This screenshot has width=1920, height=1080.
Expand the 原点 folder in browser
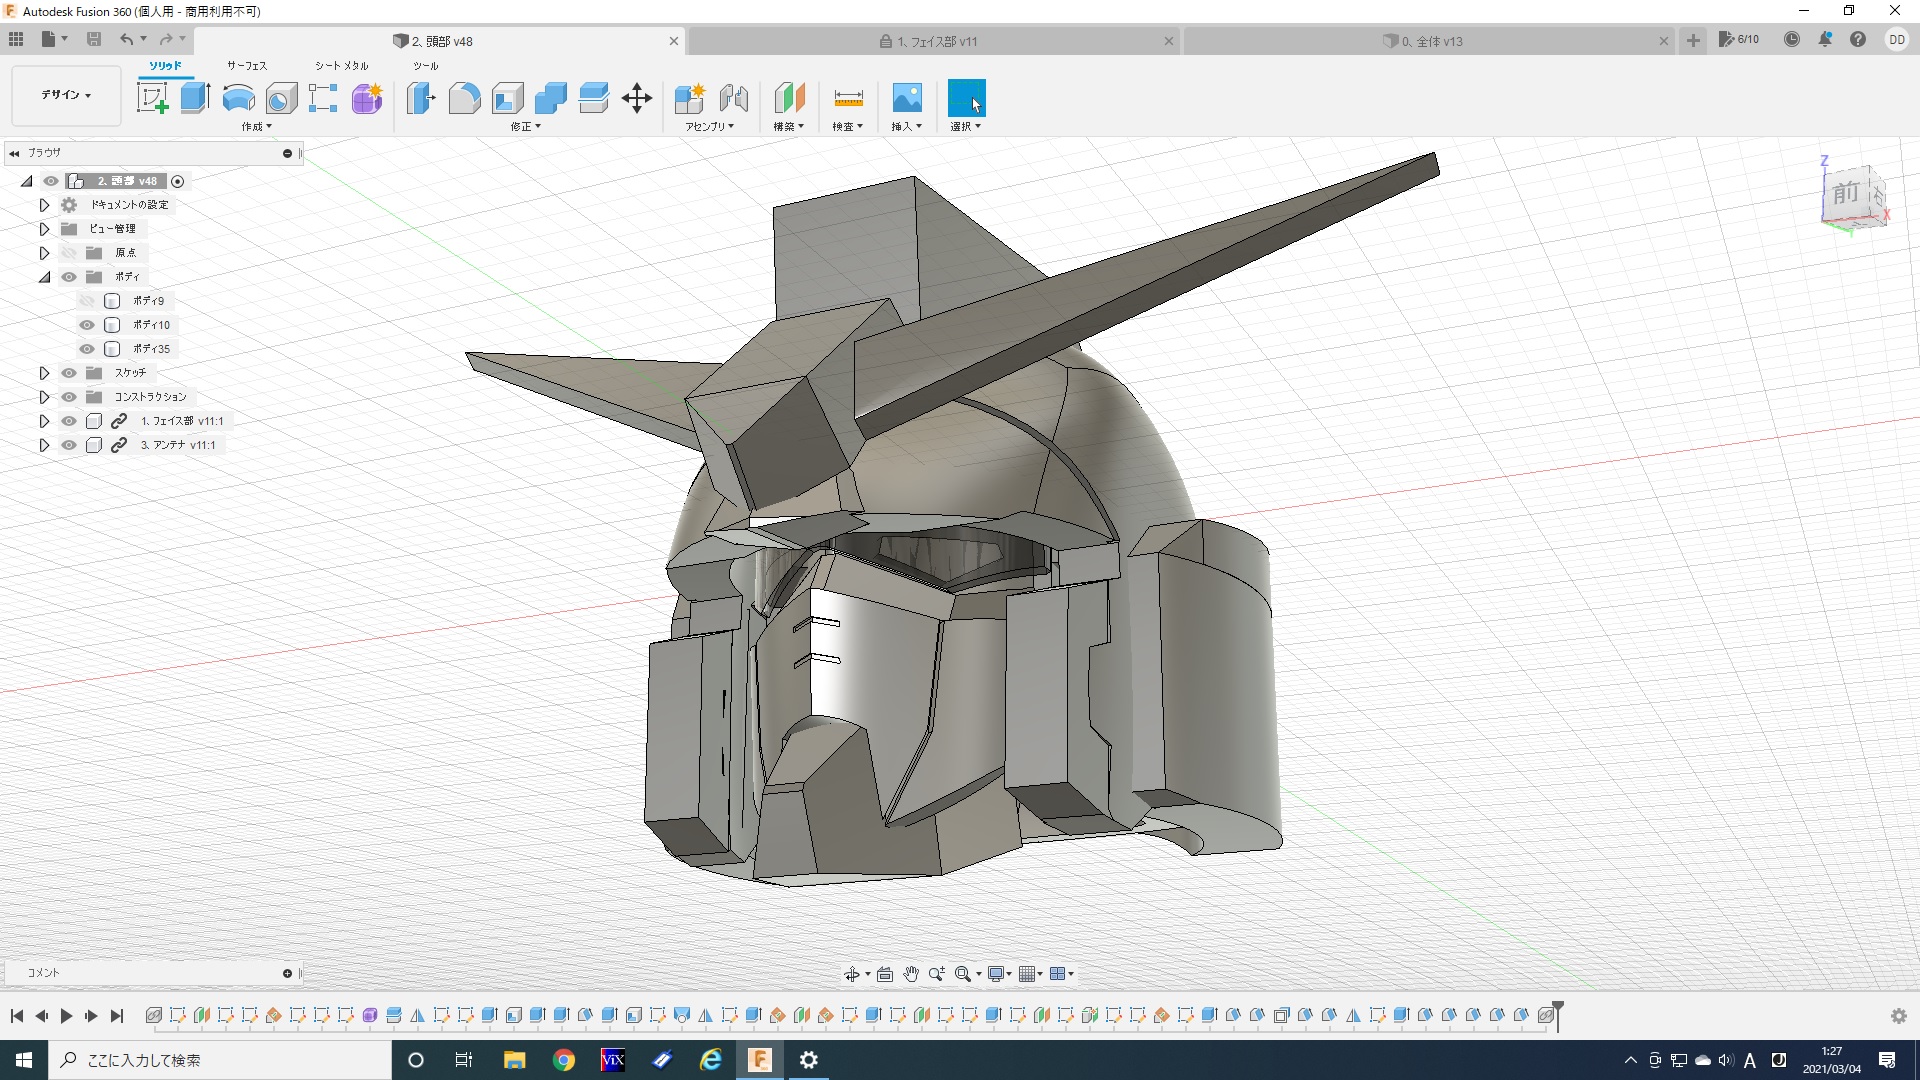[44, 253]
